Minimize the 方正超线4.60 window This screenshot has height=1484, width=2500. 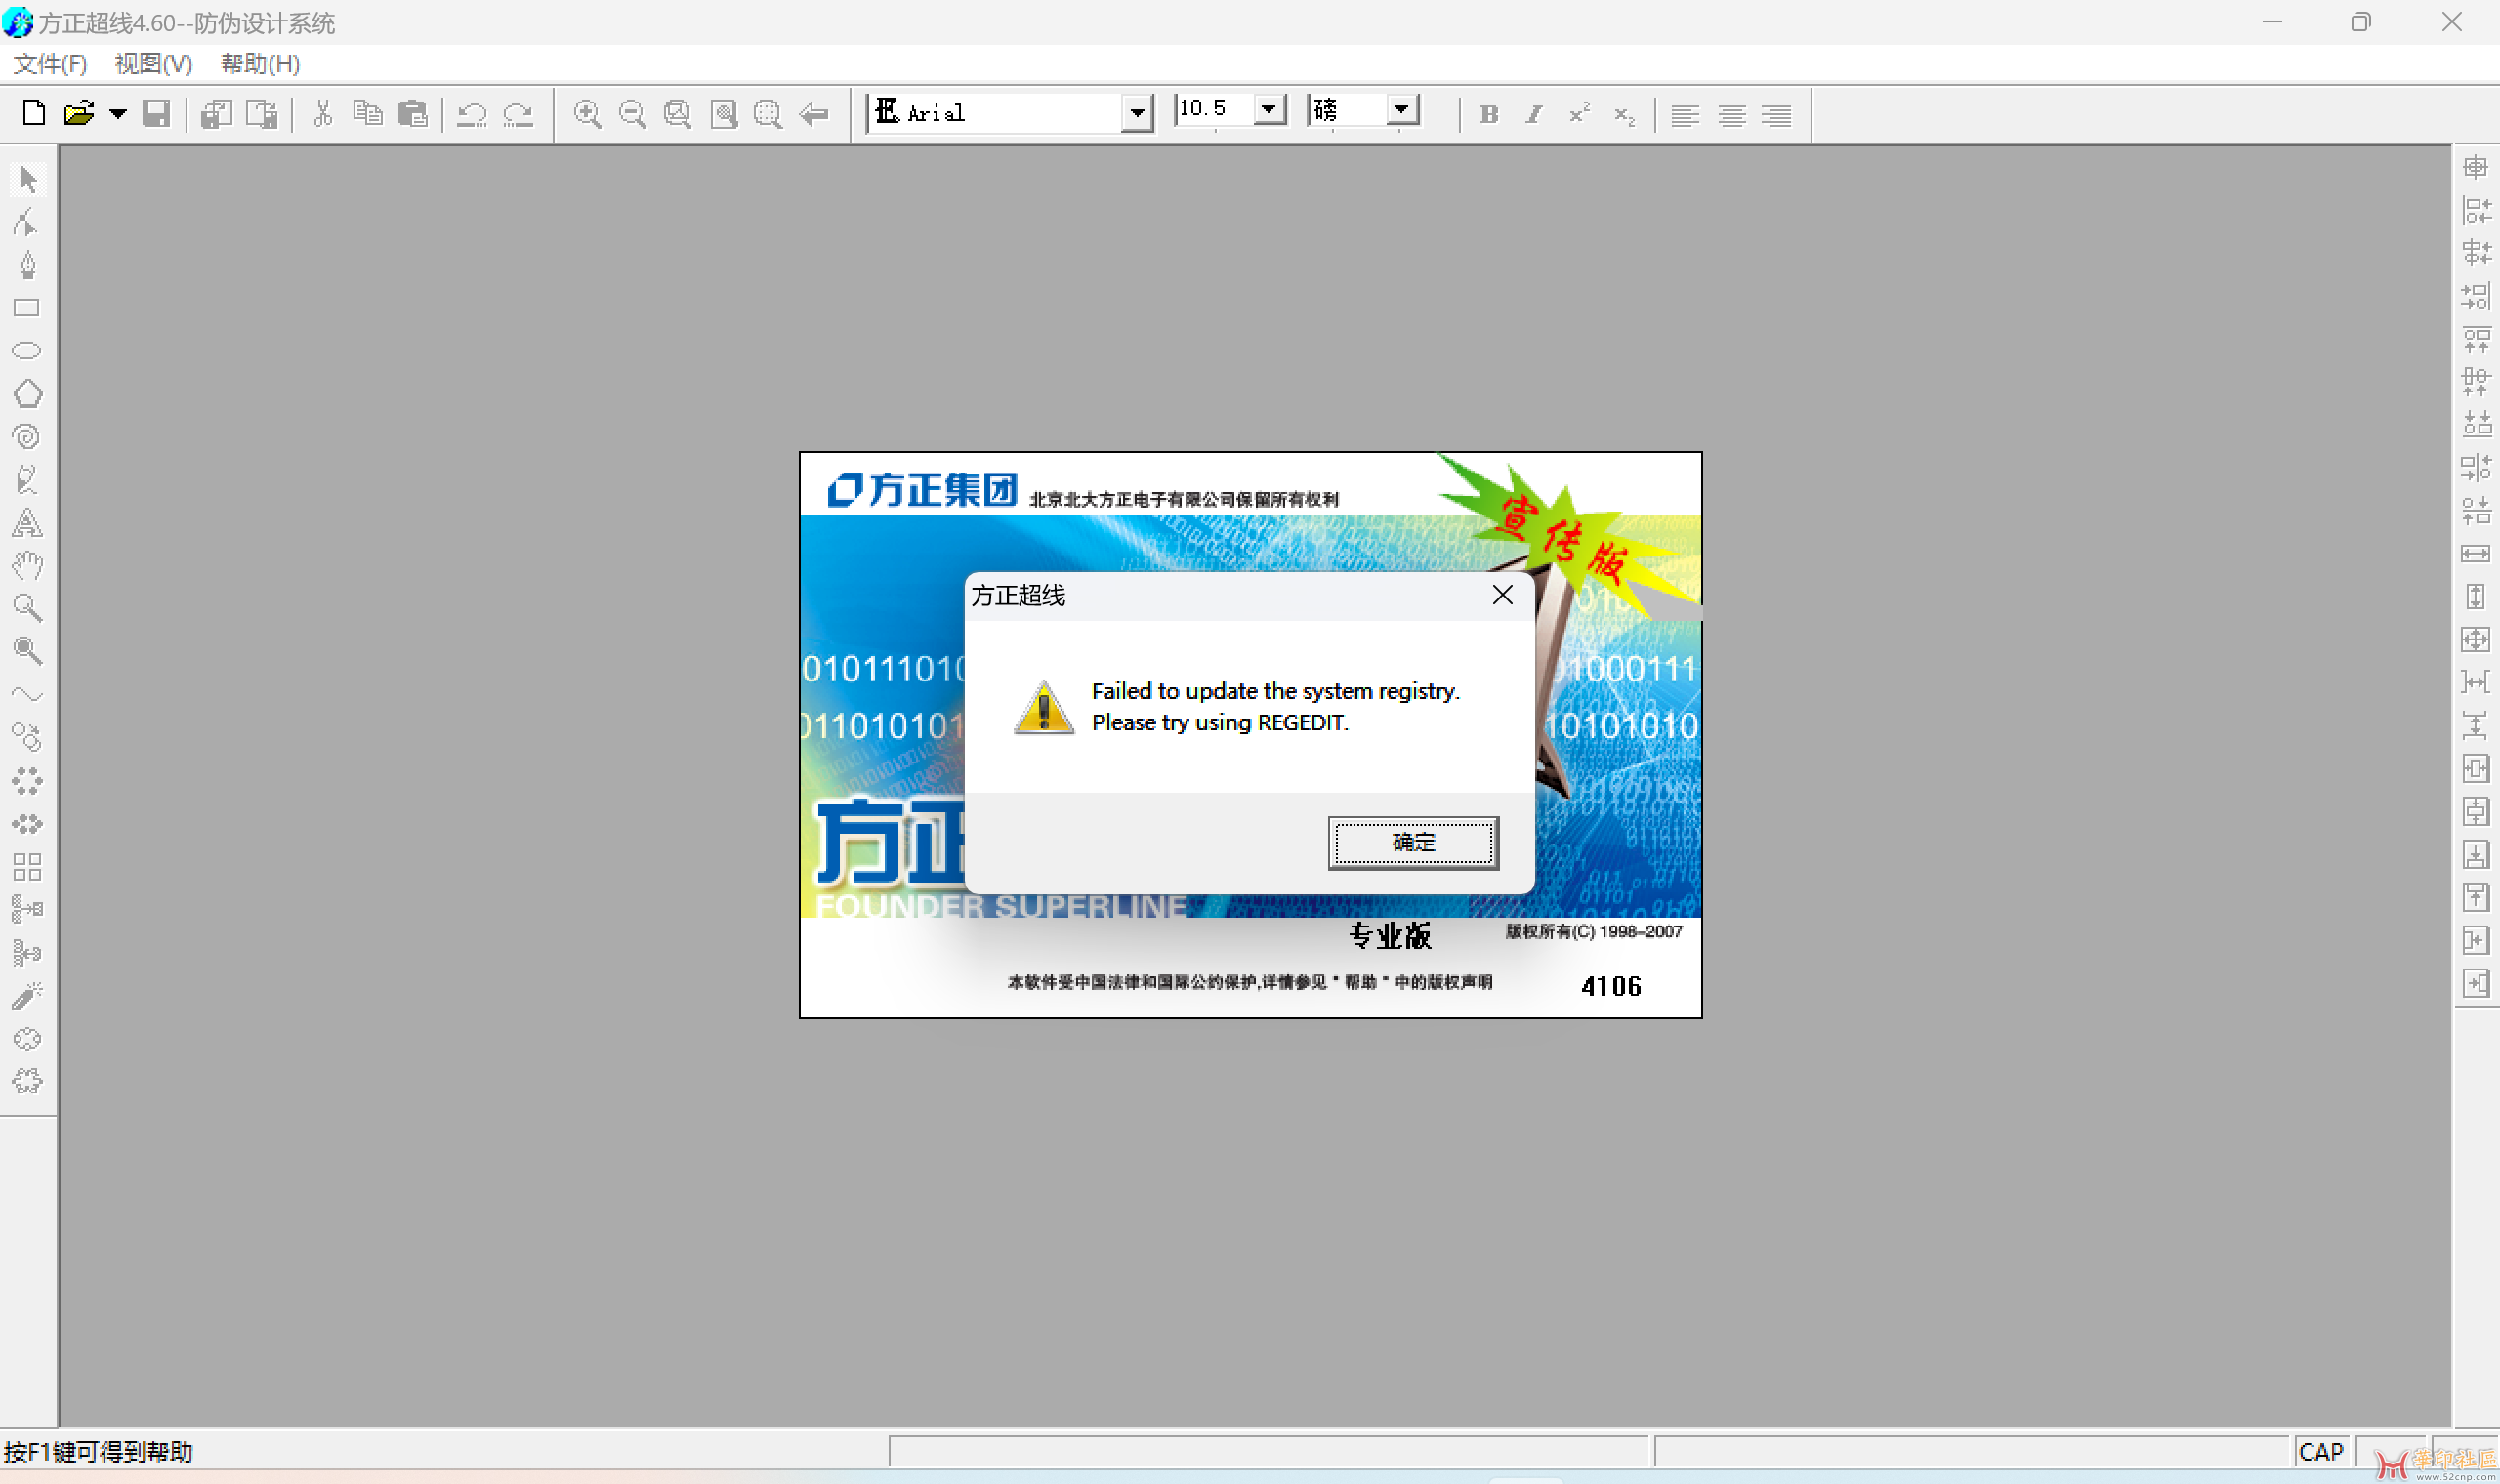click(x=2272, y=22)
